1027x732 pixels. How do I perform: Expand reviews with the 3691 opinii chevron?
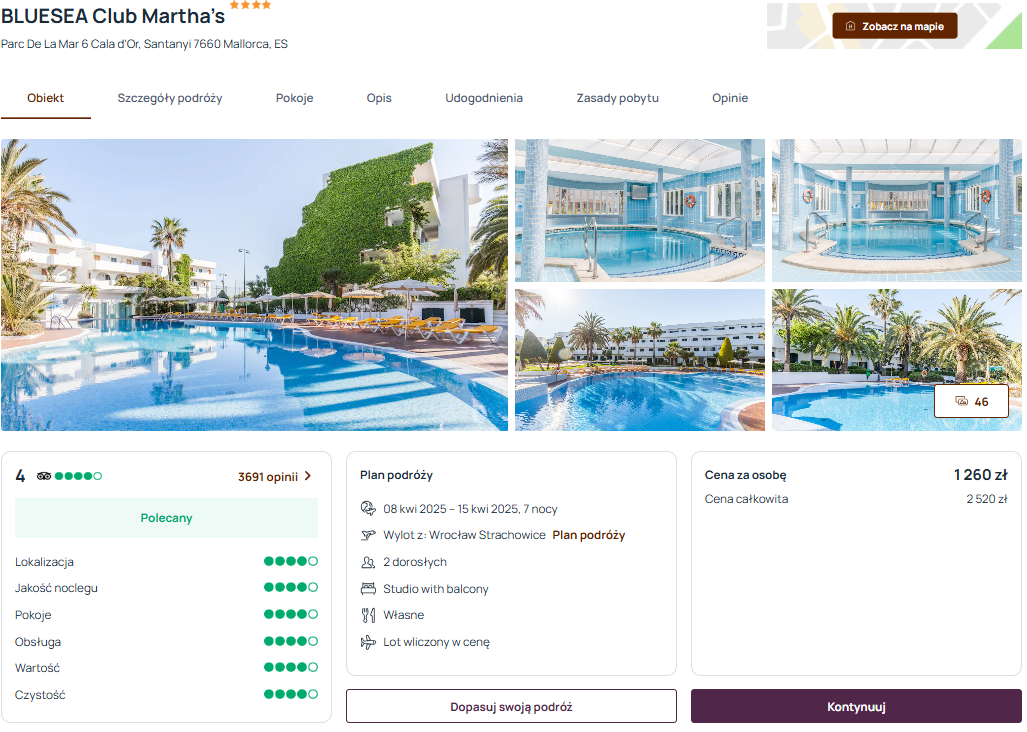pos(309,478)
